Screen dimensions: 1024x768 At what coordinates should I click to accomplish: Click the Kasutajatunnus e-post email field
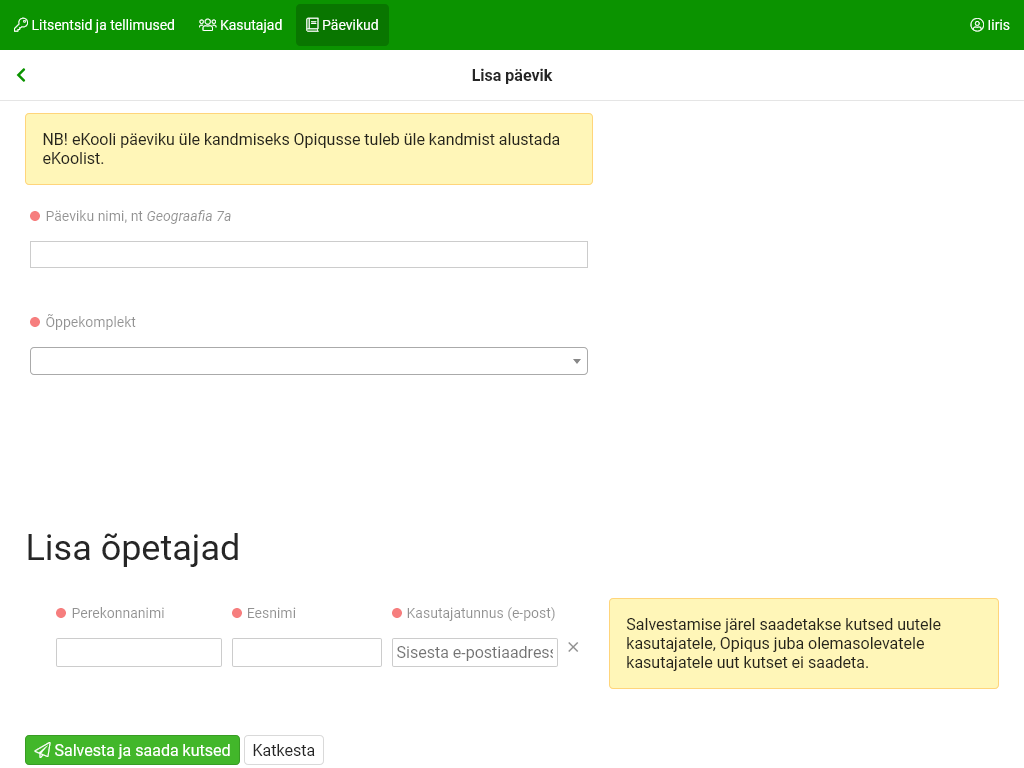pos(475,652)
